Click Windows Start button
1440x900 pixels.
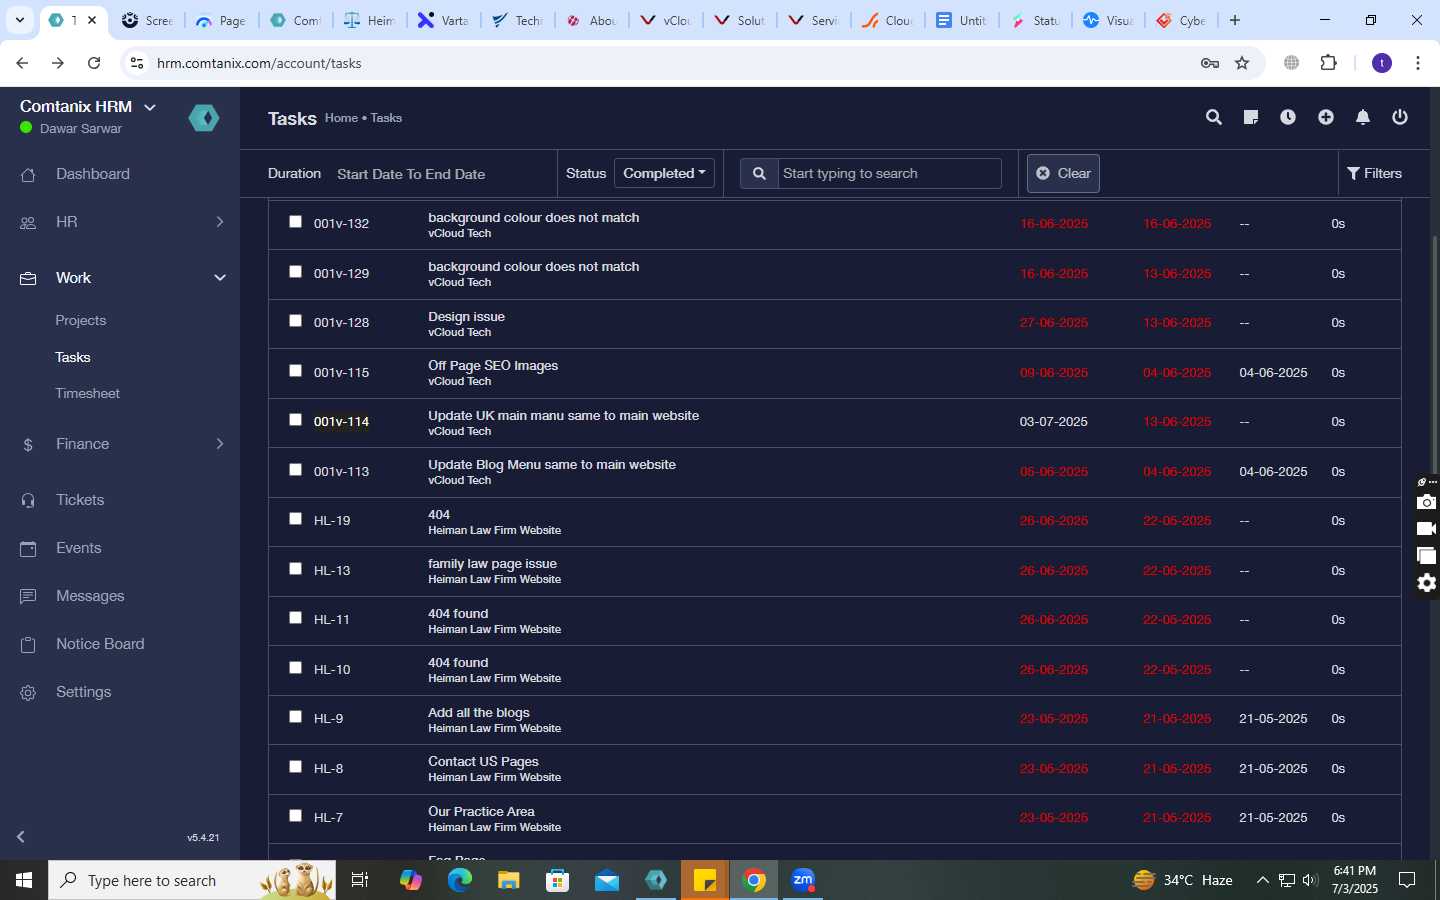[x=24, y=880]
